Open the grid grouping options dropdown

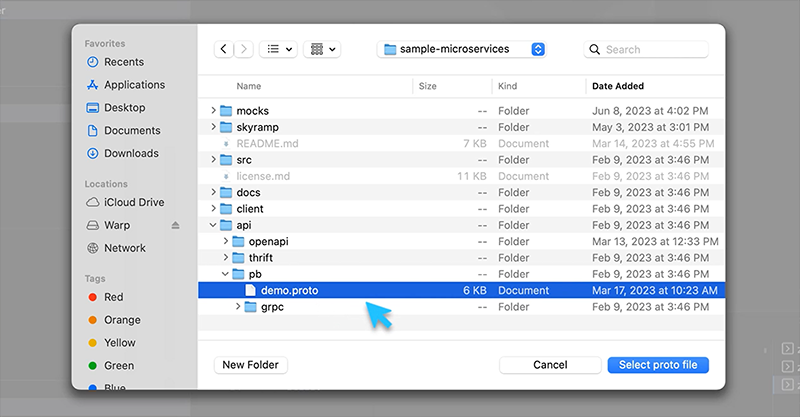[x=322, y=49]
